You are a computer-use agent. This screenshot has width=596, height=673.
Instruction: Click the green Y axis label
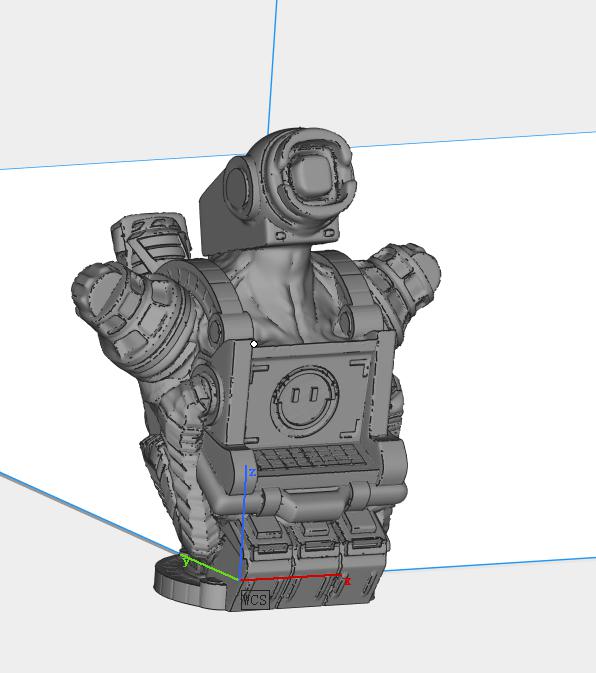pos(186,561)
